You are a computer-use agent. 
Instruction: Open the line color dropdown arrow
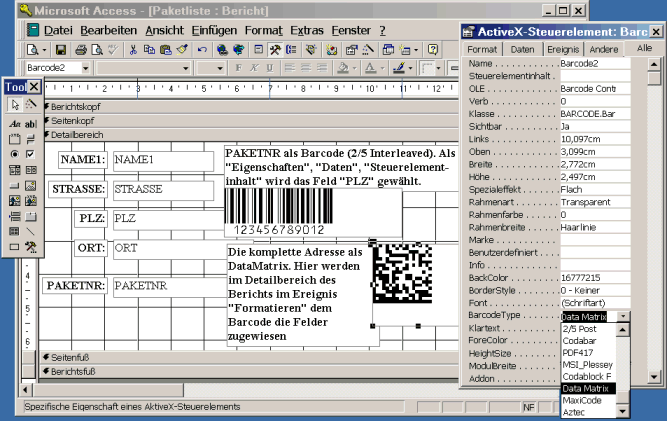[x=410, y=68]
